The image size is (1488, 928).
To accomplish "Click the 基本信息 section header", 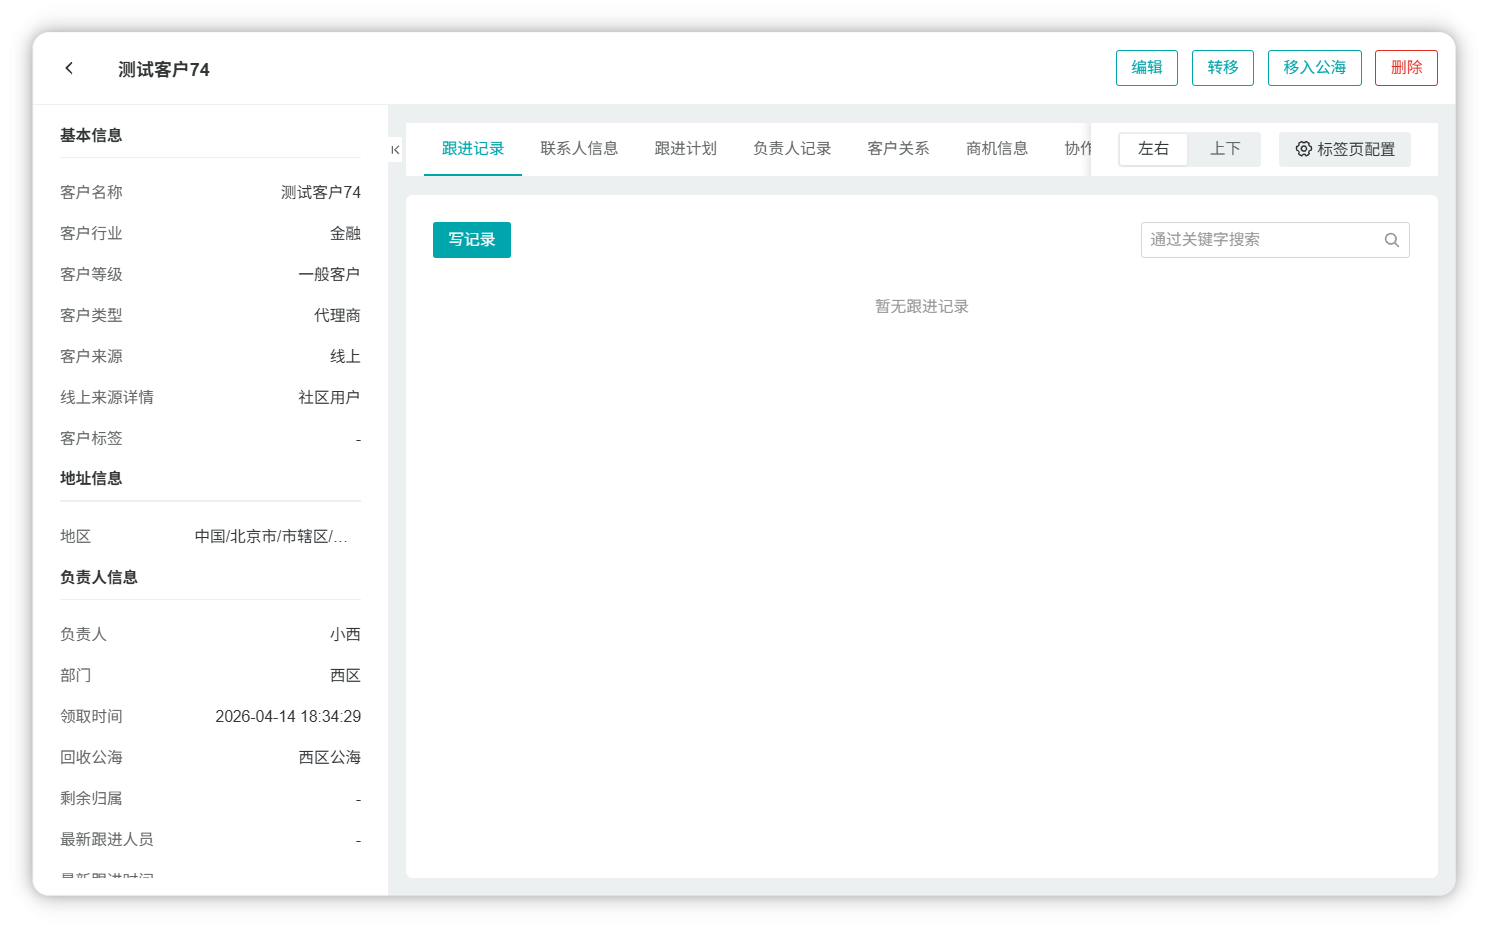I will coord(91,136).
